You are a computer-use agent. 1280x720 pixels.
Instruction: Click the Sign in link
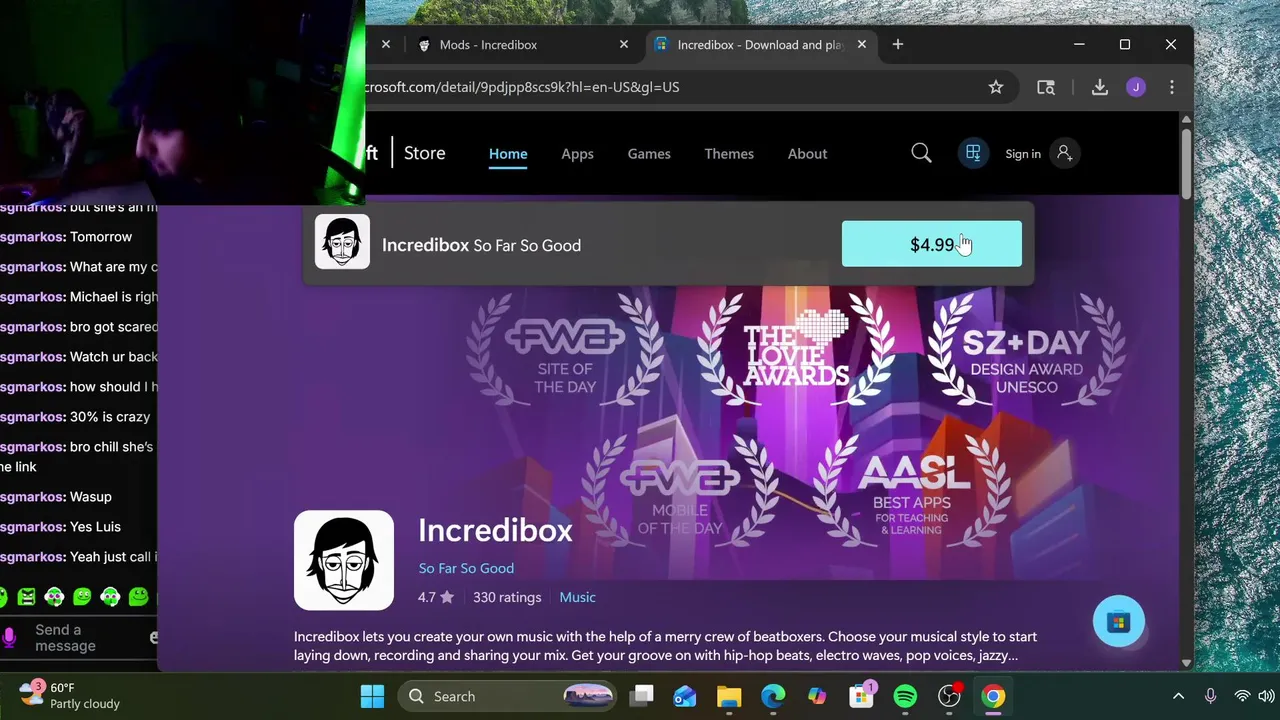click(1023, 154)
